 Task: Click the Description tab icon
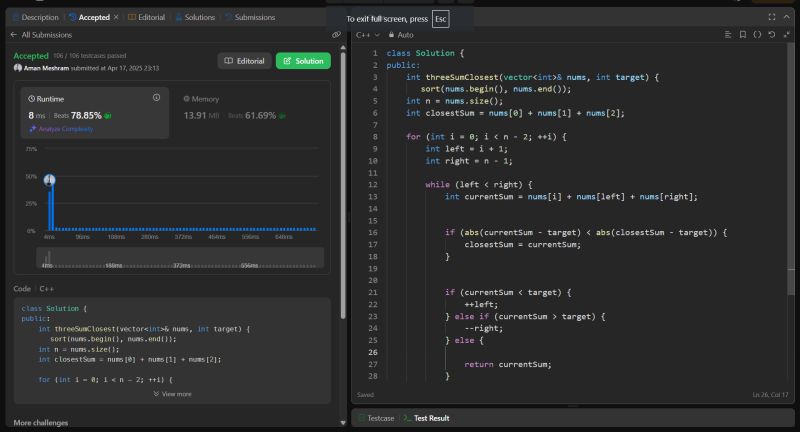15,17
